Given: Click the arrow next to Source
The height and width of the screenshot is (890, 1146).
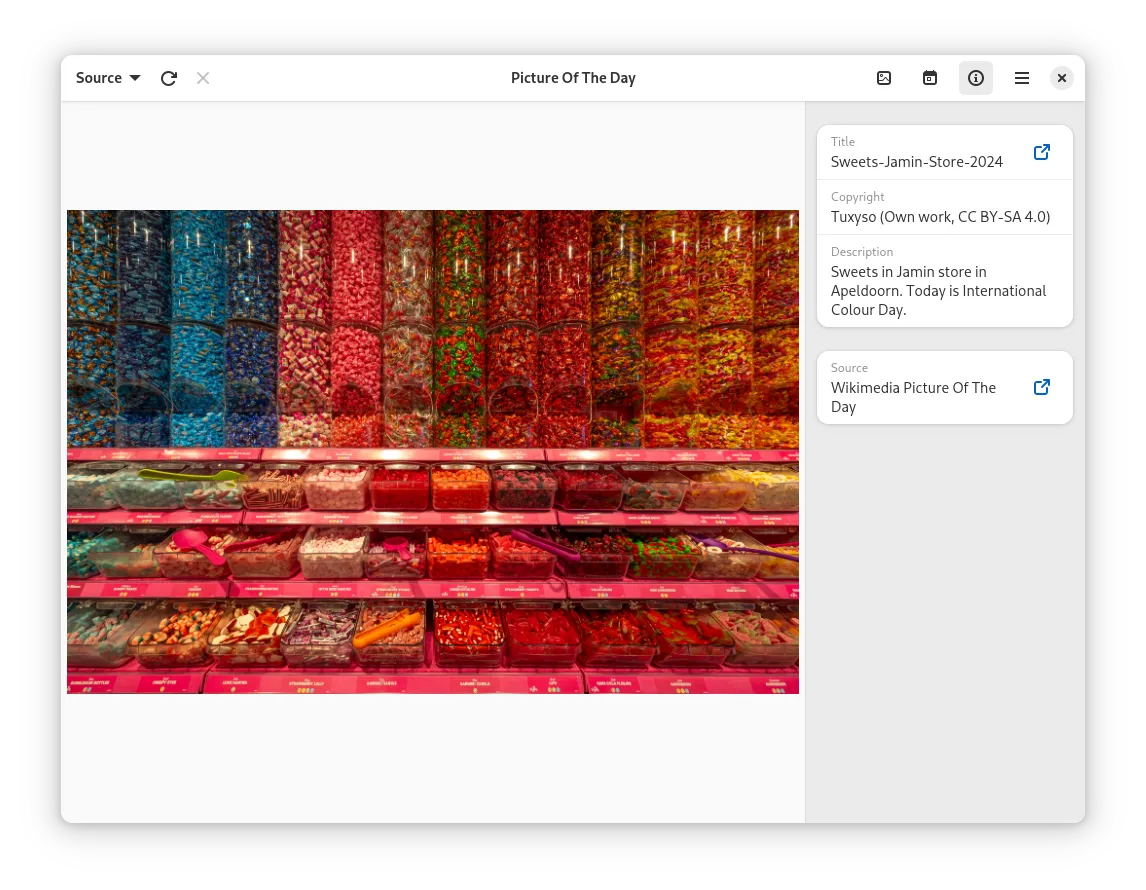Looking at the screenshot, I should tap(135, 78).
